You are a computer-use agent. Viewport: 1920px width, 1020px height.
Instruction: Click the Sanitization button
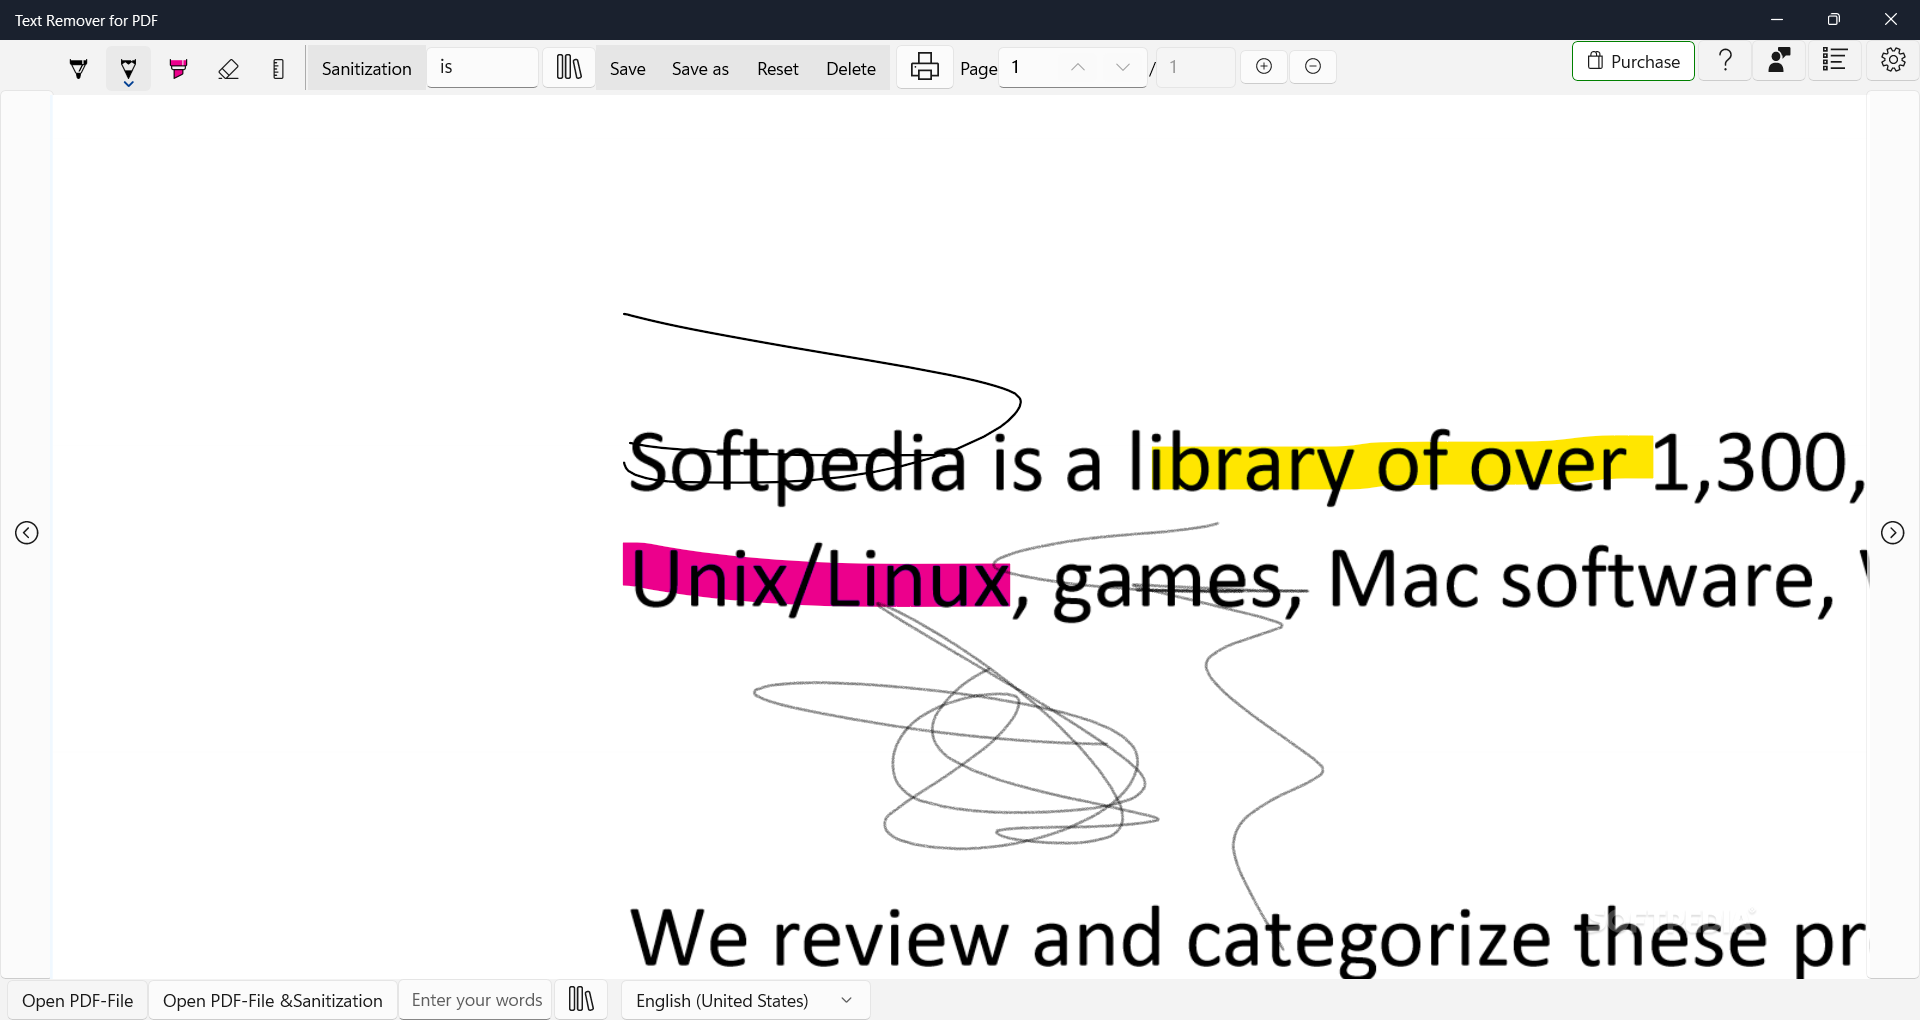click(x=366, y=68)
